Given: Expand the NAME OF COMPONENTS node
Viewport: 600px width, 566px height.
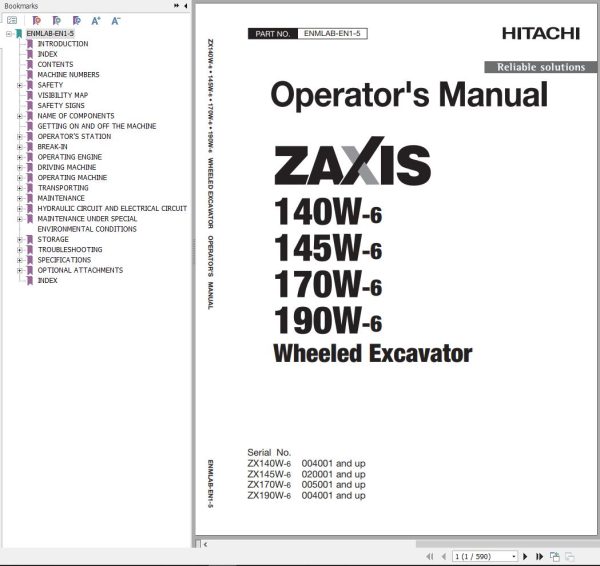Looking at the screenshot, I should click(20, 116).
